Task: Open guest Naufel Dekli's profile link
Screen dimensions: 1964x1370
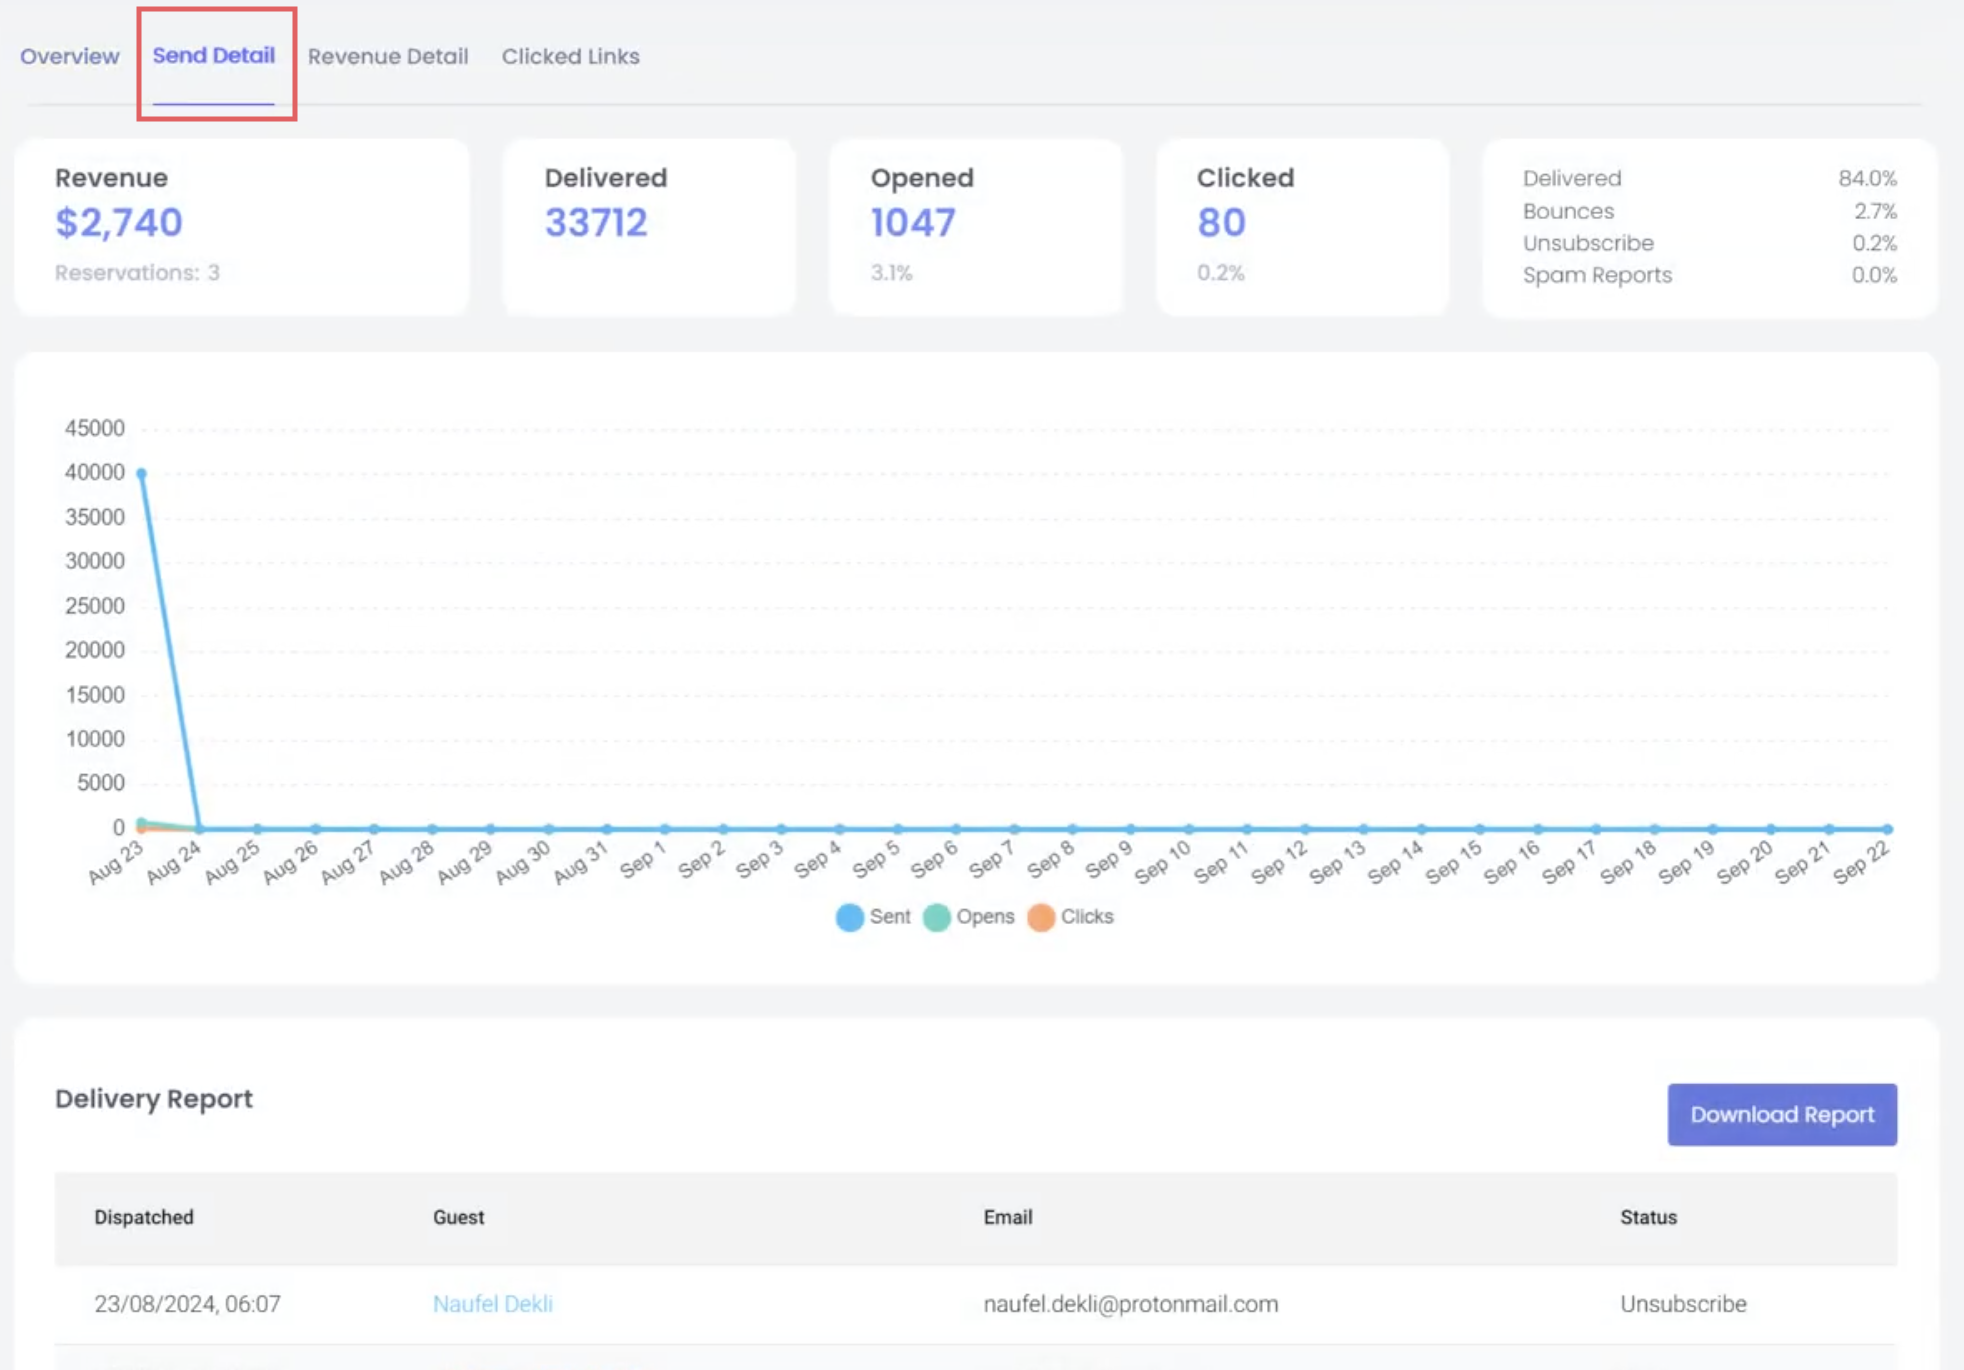Action: 492,1303
